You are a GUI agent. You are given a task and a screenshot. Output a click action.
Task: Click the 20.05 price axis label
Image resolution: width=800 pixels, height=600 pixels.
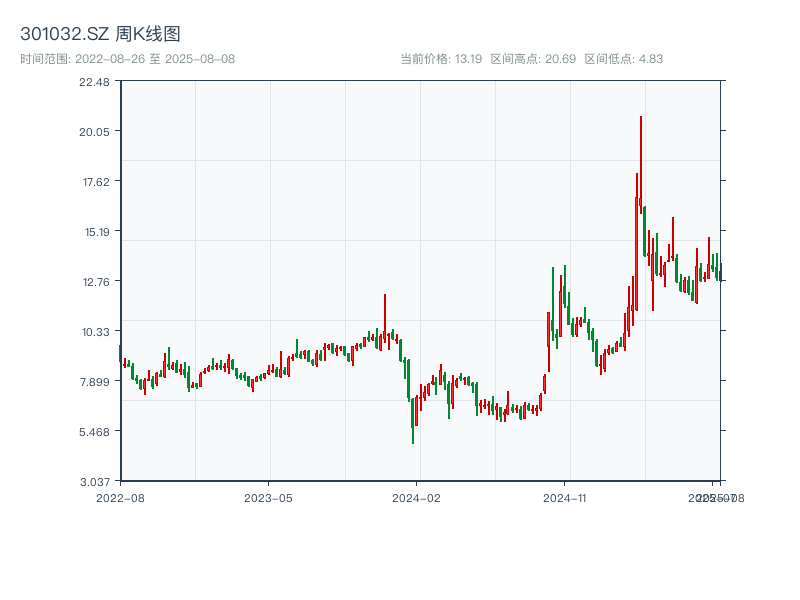tap(94, 132)
